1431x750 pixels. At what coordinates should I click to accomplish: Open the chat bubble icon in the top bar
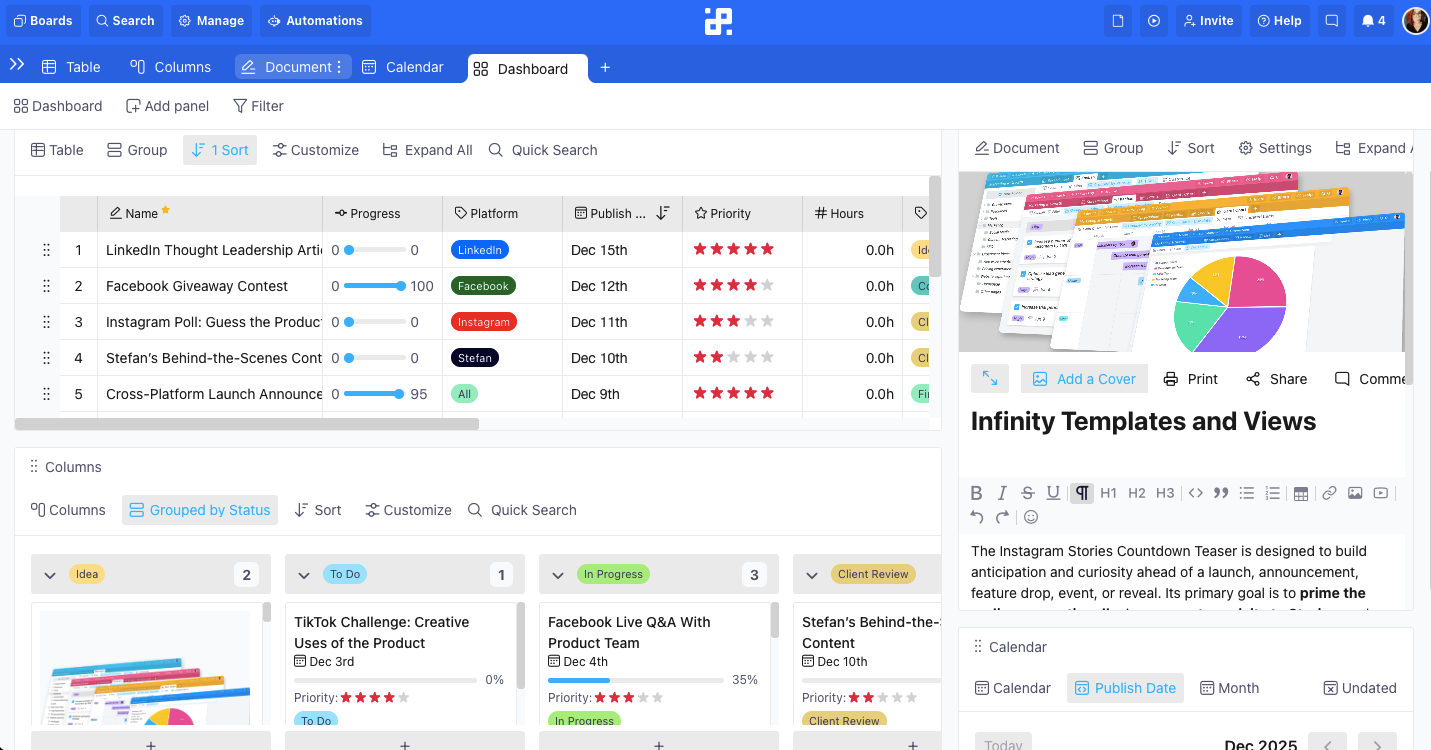click(1331, 20)
